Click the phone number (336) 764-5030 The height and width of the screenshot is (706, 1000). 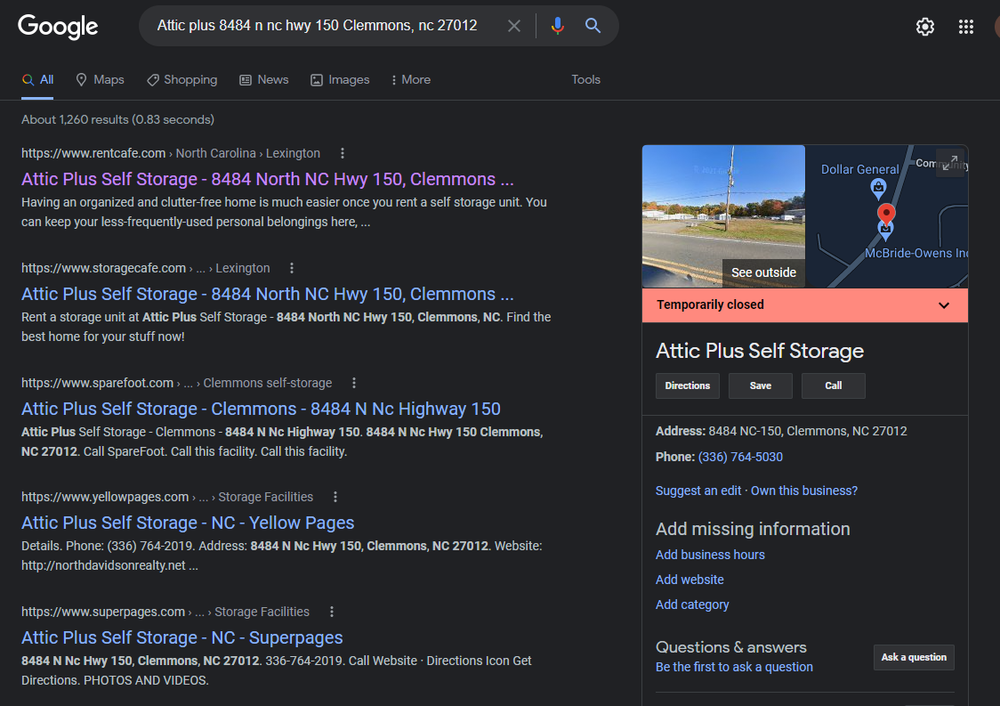click(740, 457)
